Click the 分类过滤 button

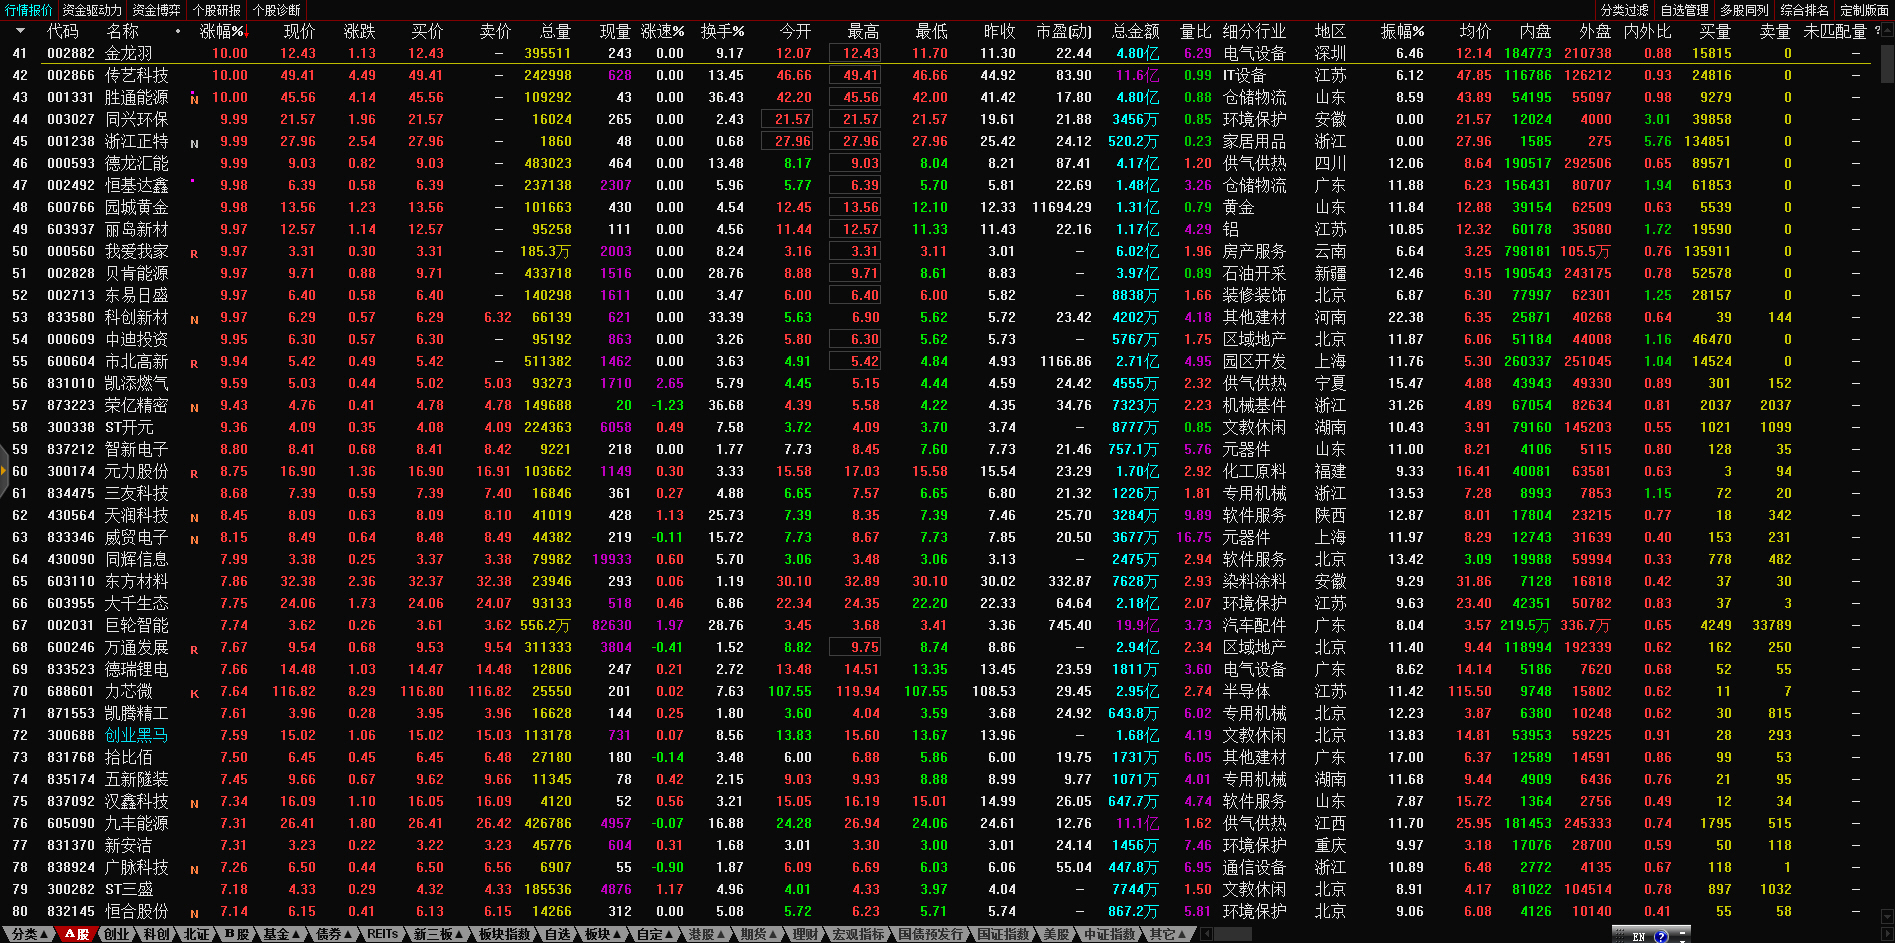(x=1624, y=10)
